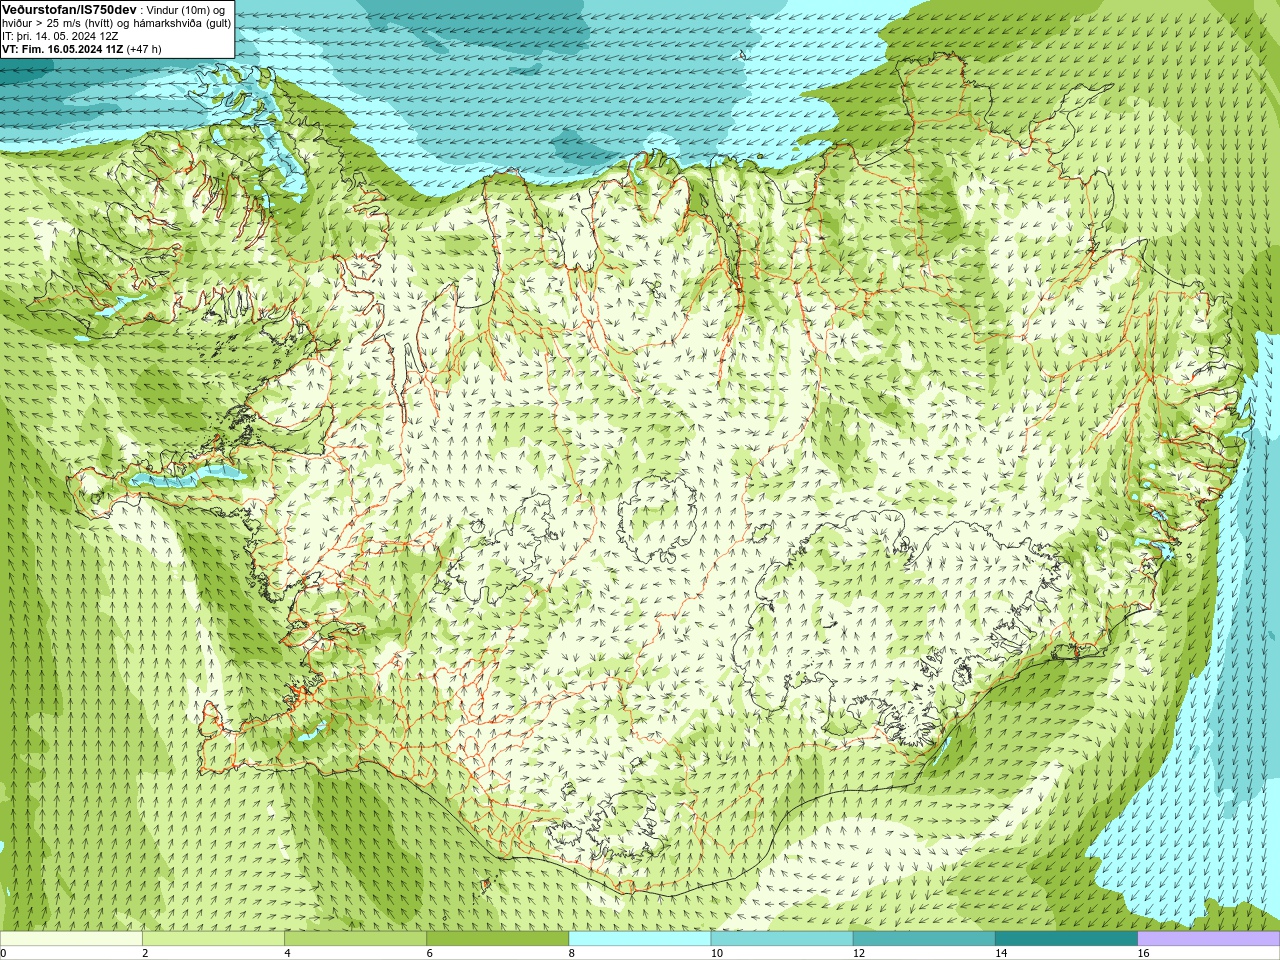Click the 'IT: þri. 14. 05. 2024 12Z' line
This screenshot has height=960, width=1280.
(60, 36)
